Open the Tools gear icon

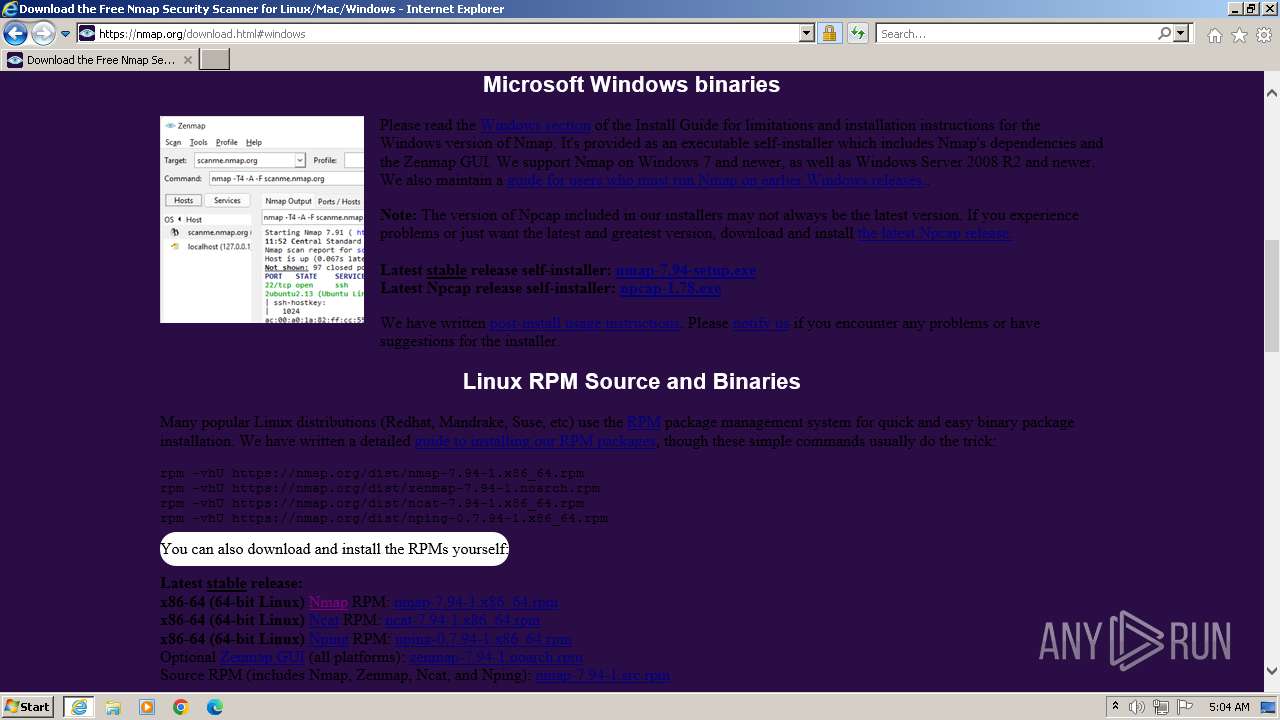[1264, 35]
